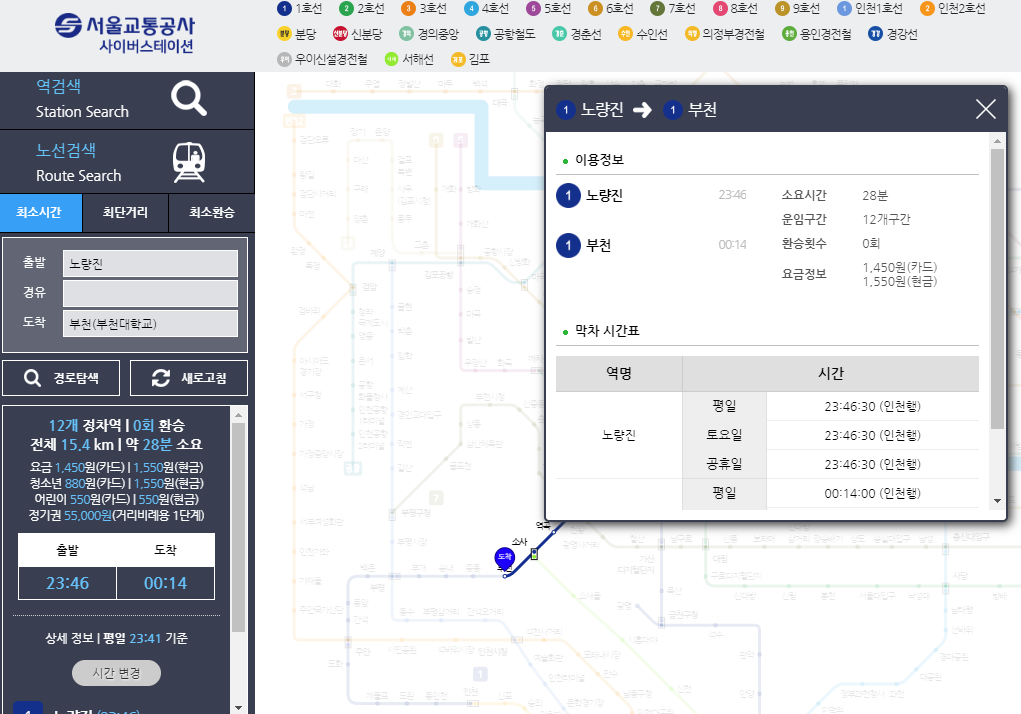Select the 우이신설경전철 line legend icon
Screen dimensions: 1021x714
[x=284, y=59]
